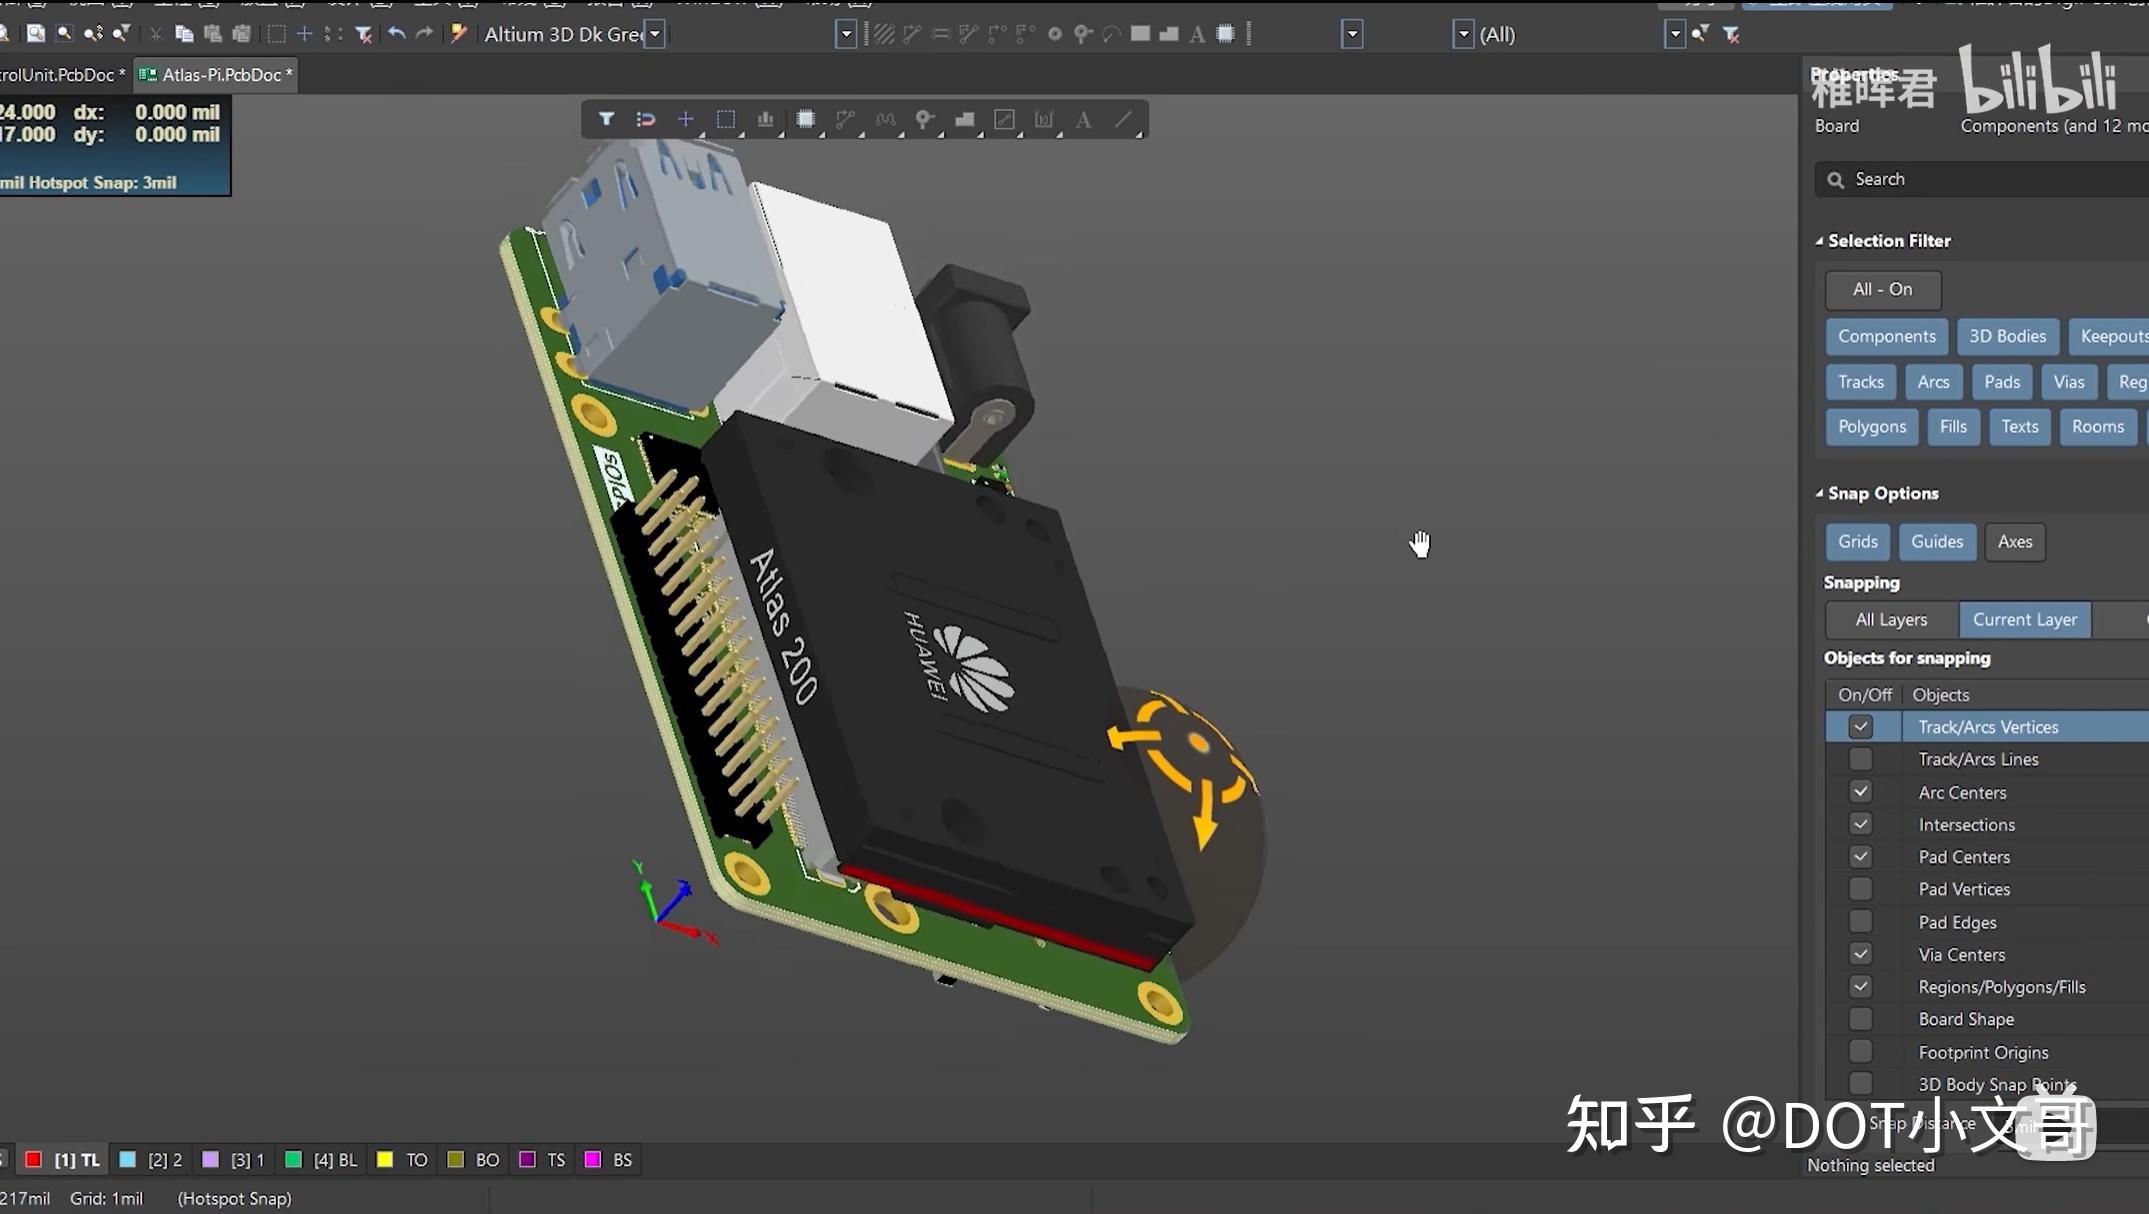Enable Pad Vertices snapping checkbox
Image resolution: width=2149 pixels, height=1214 pixels.
[x=1860, y=889]
